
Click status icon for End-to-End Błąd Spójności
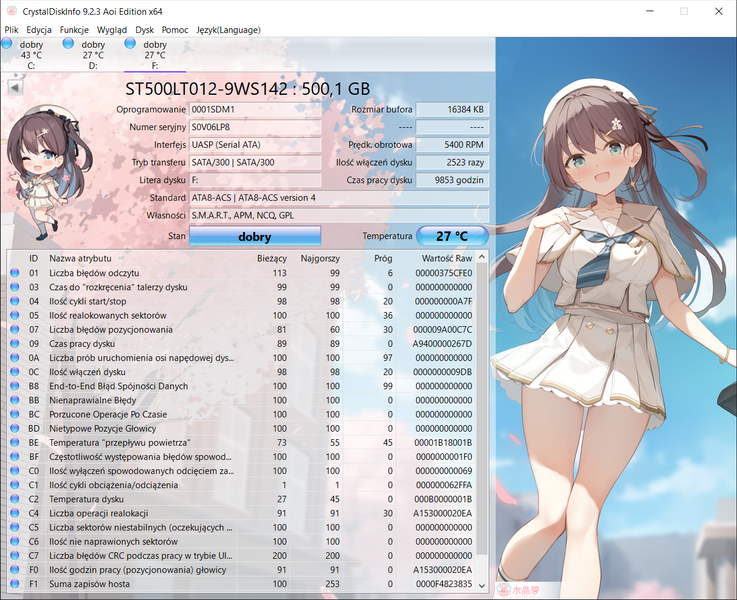15,386
